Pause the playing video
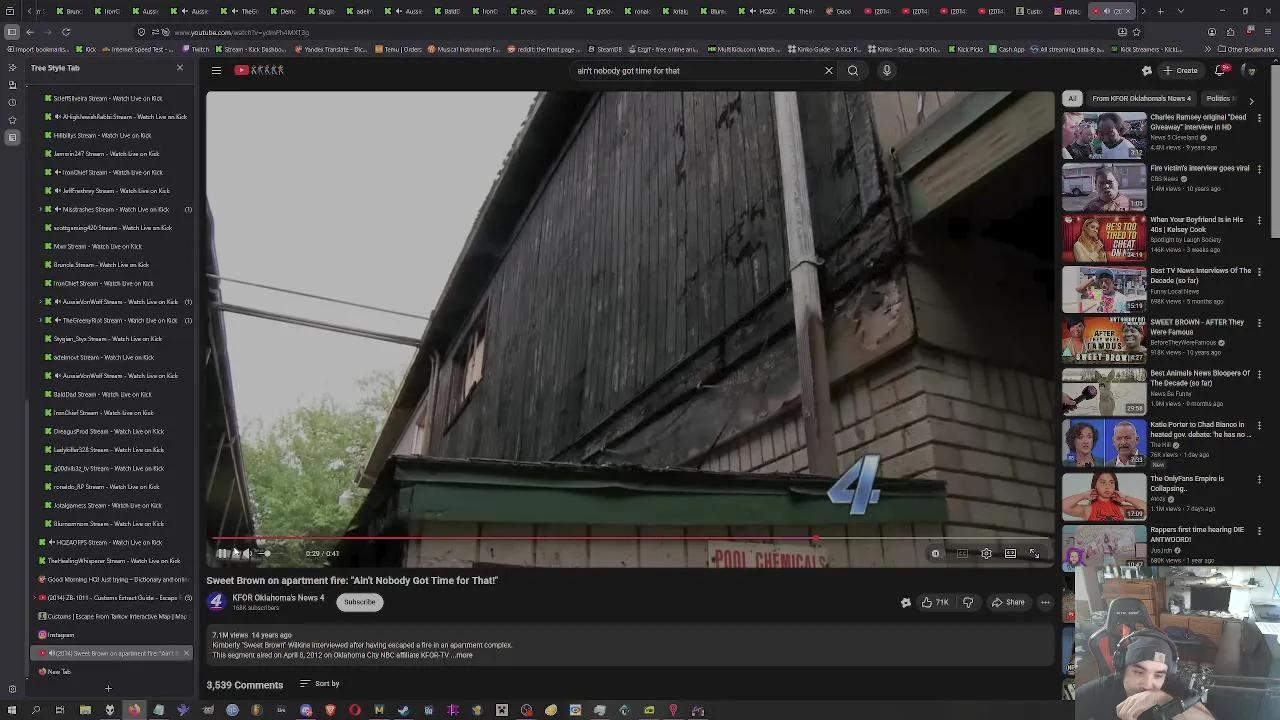1280x720 pixels. tap(222, 553)
